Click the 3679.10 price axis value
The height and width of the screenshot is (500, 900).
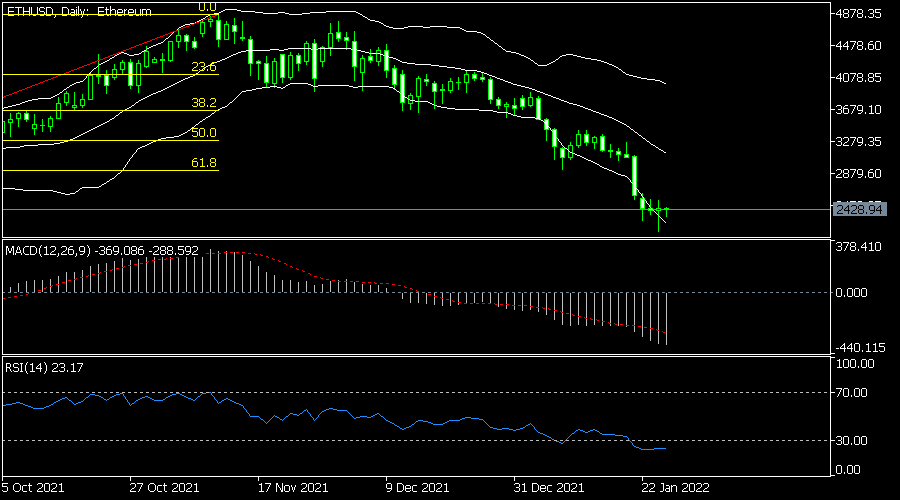[859, 110]
